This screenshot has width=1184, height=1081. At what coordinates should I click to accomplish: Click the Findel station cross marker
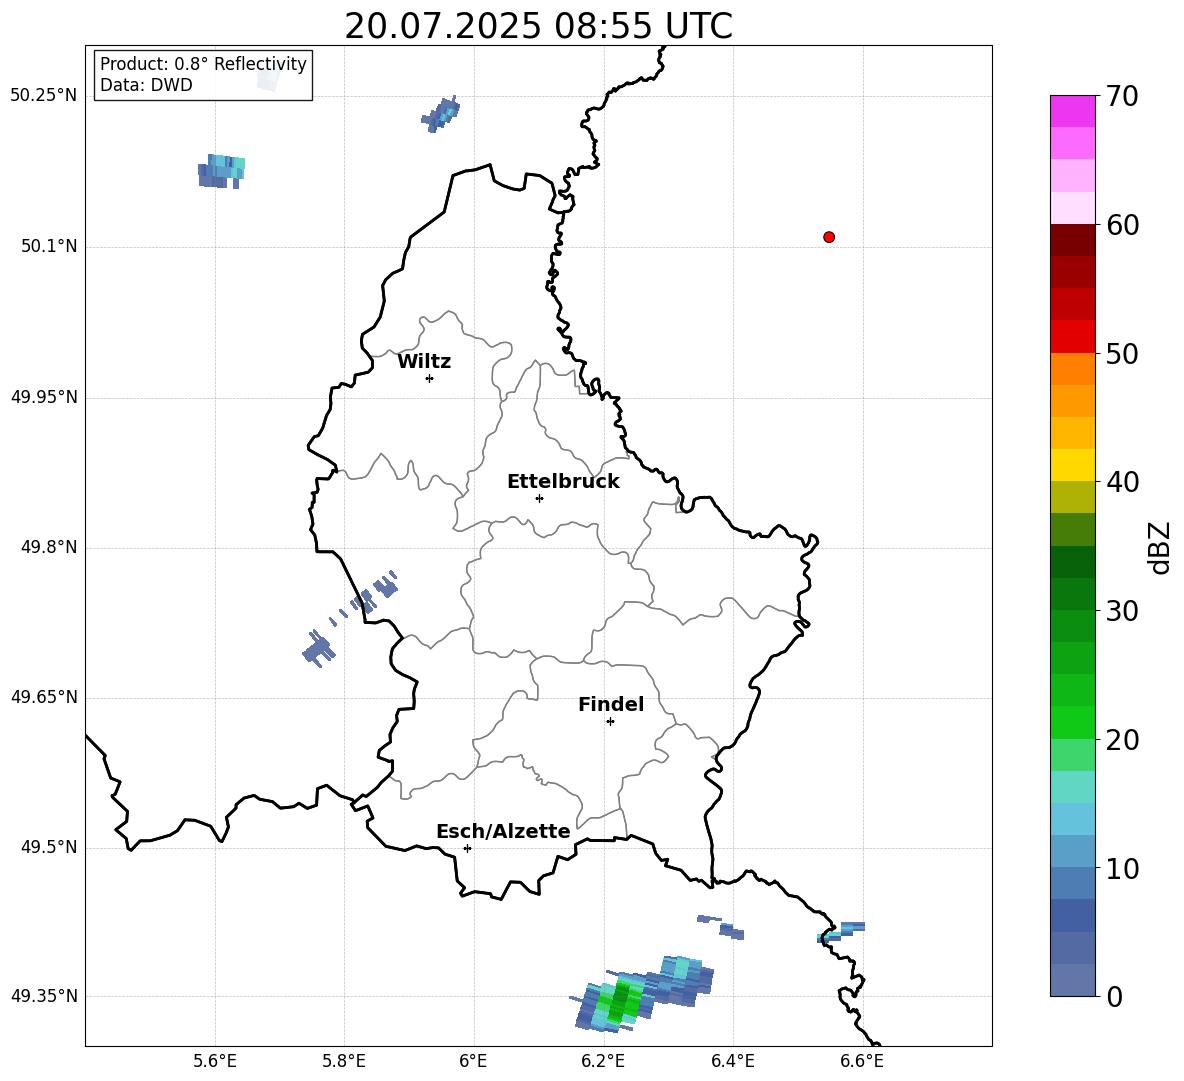click(x=610, y=722)
